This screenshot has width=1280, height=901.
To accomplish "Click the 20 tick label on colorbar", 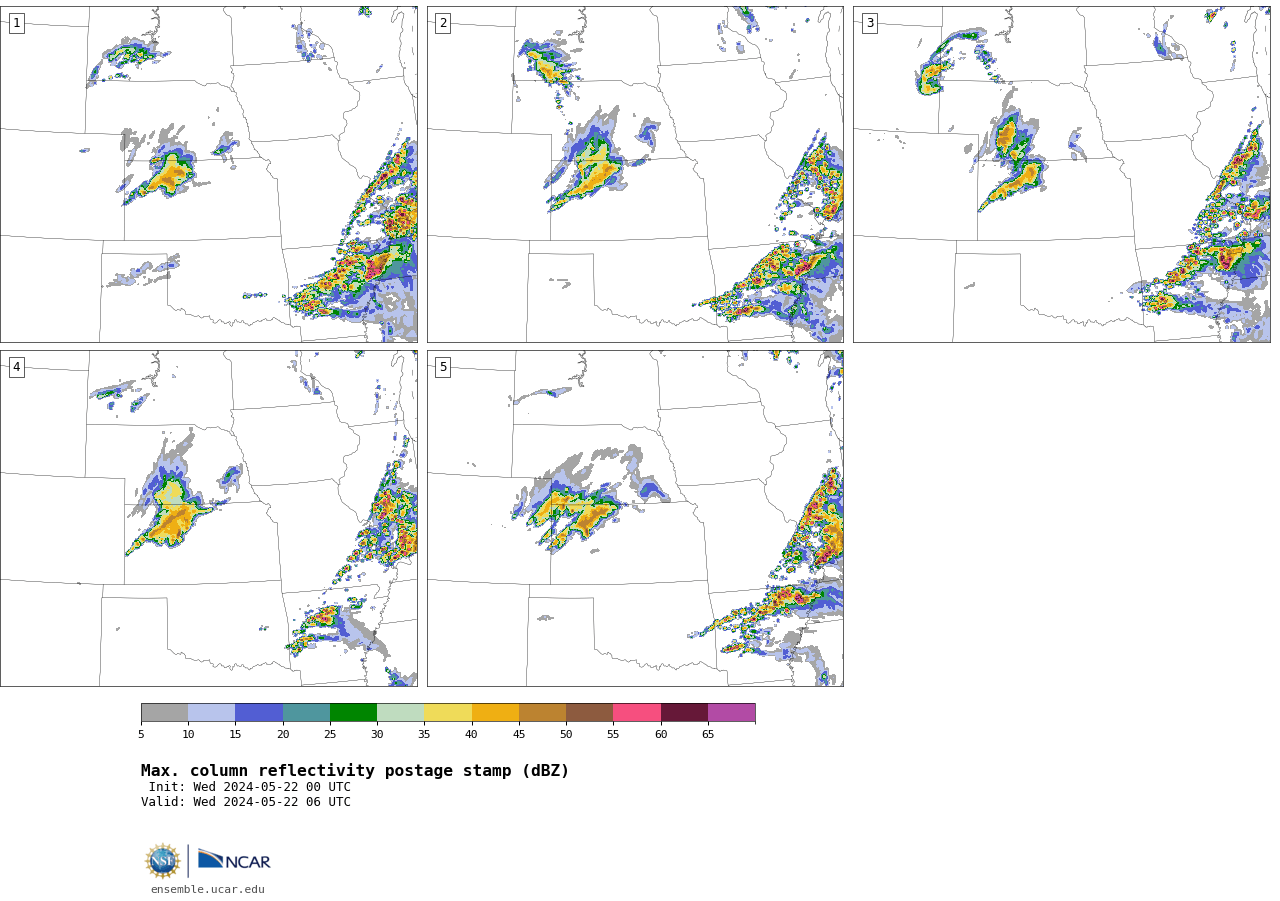I will pyautogui.click(x=283, y=735).
